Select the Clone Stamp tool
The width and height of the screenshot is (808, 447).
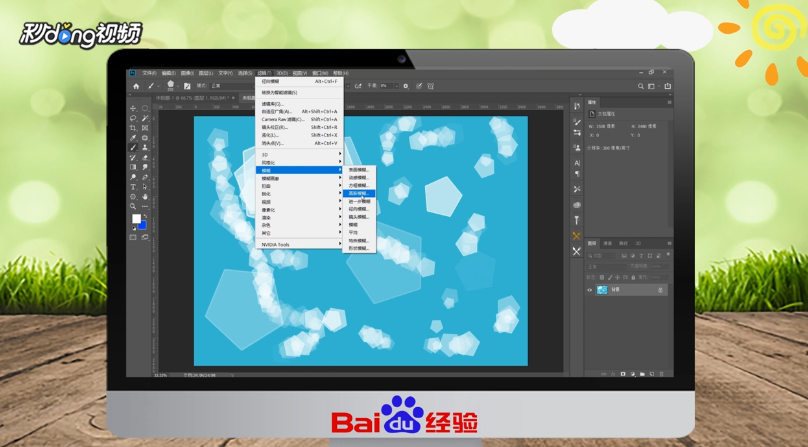click(145, 147)
